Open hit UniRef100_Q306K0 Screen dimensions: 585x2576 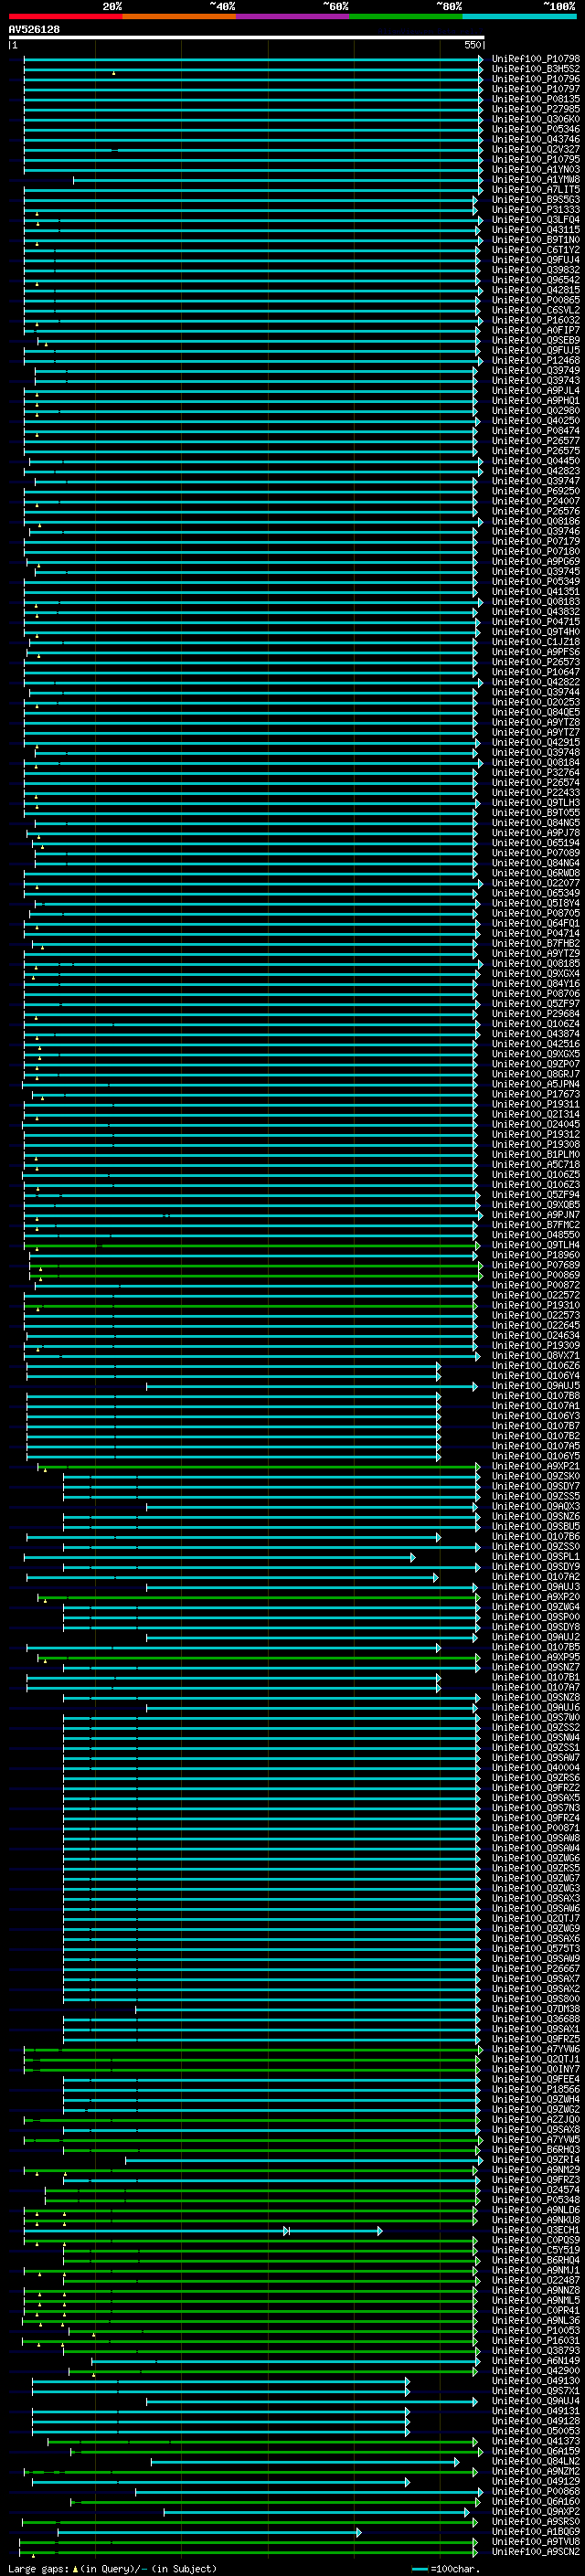point(536,119)
